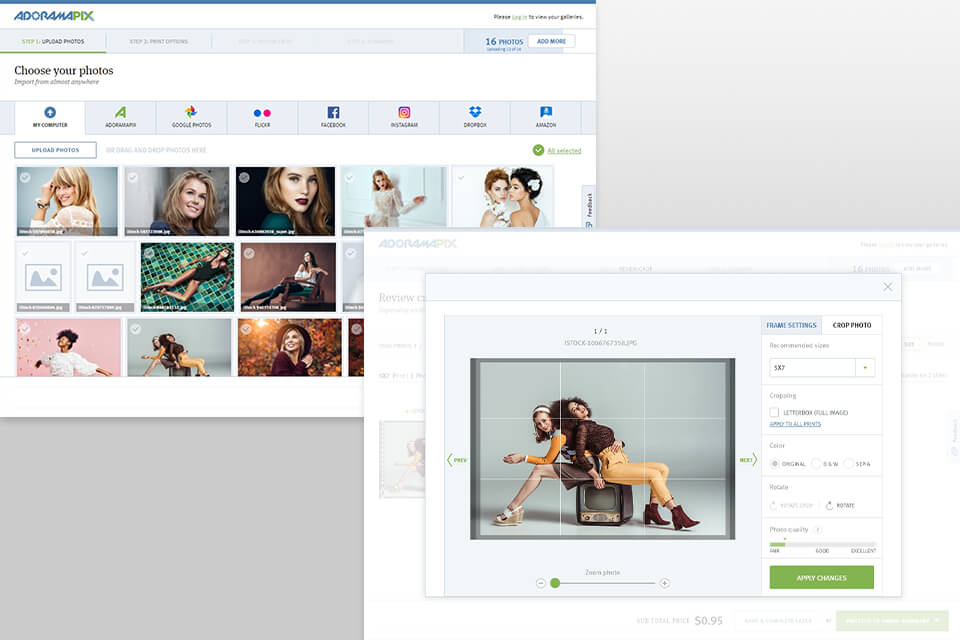This screenshot has width=960, height=640.
Task: Select the B&W color option
Action: tap(816, 463)
